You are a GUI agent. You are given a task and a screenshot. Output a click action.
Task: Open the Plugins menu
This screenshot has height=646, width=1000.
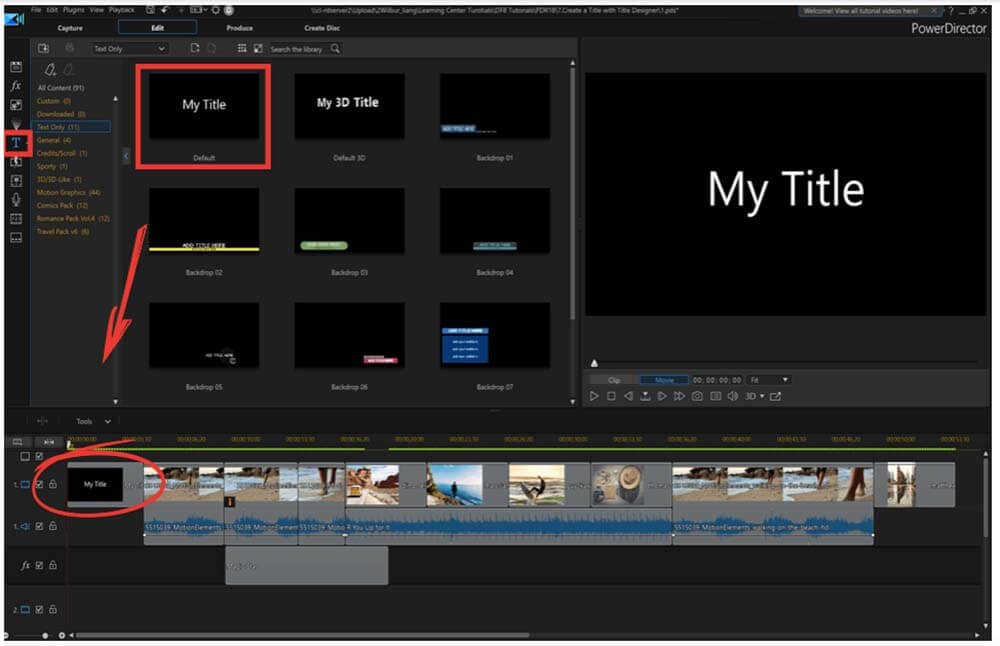point(73,10)
